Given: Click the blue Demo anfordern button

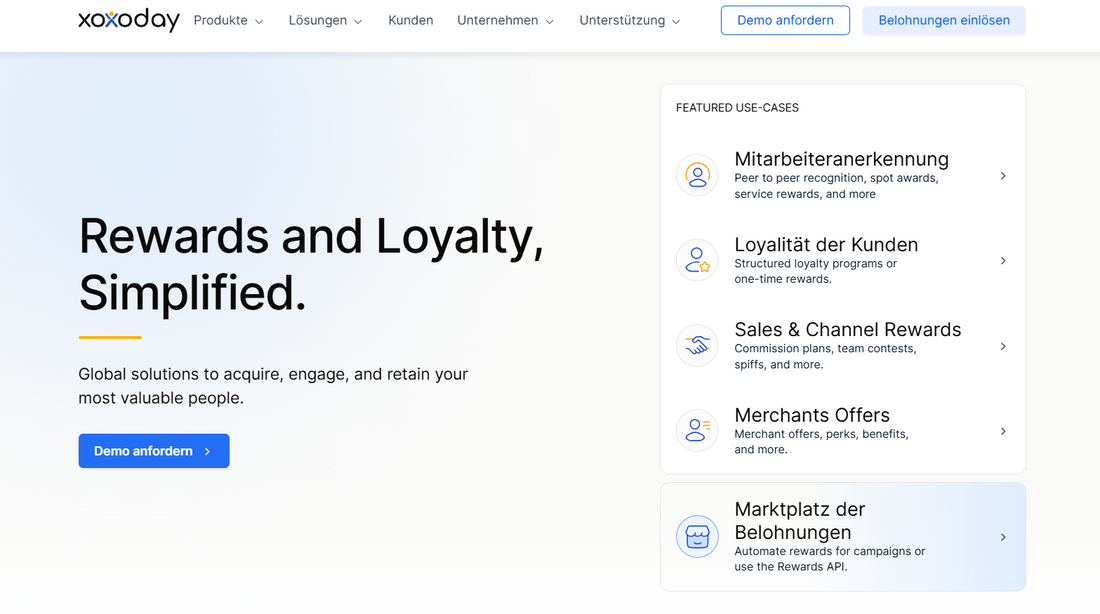Looking at the screenshot, I should pyautogui.click(x=153, y=450).
